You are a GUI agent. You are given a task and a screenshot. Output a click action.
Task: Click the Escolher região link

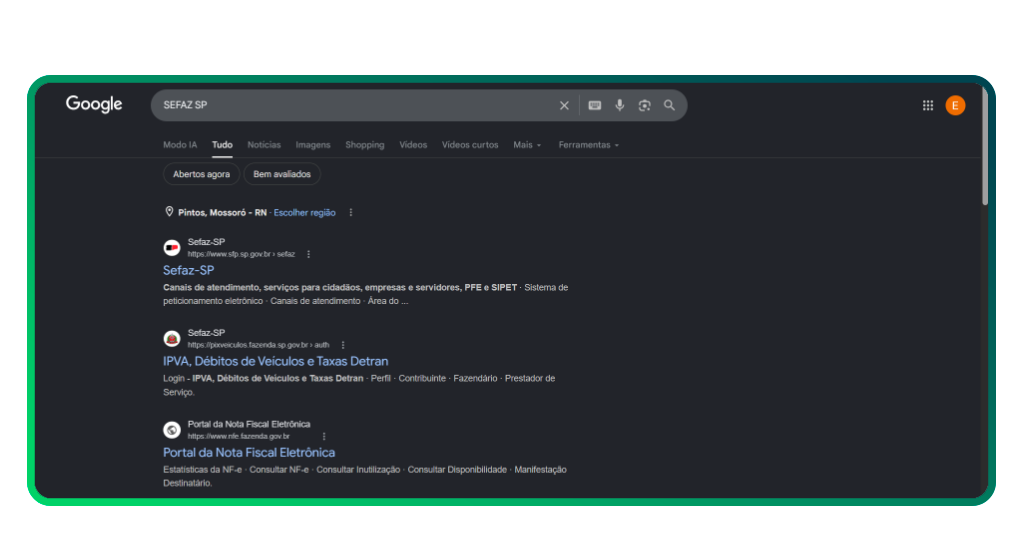click(304, 213)
